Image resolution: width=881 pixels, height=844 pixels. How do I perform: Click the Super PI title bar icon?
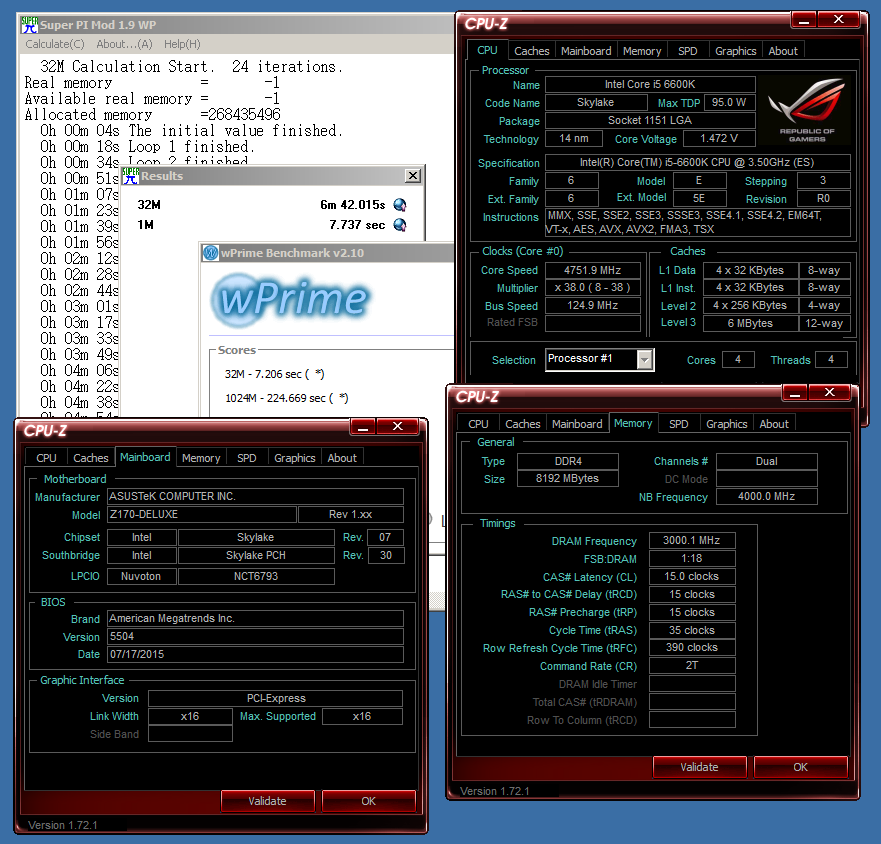[x=29, y=25]
